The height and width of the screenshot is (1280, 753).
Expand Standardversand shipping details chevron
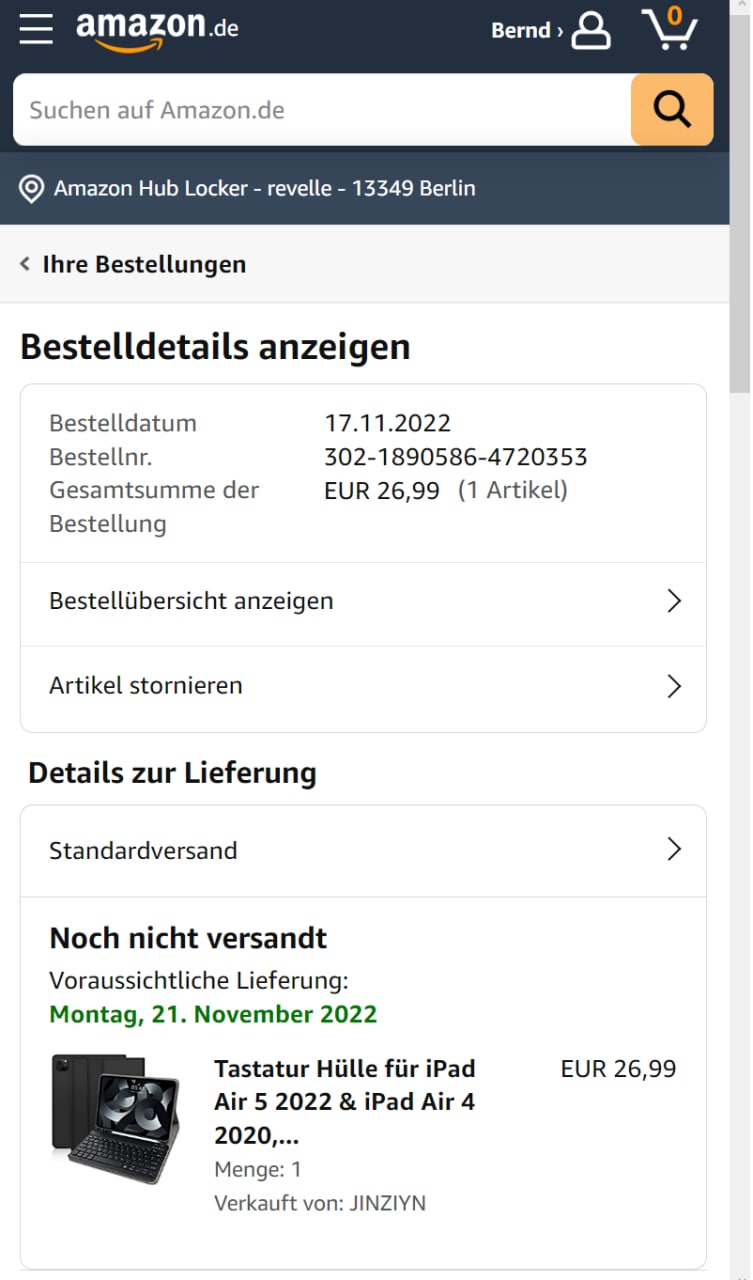(674, 850)
